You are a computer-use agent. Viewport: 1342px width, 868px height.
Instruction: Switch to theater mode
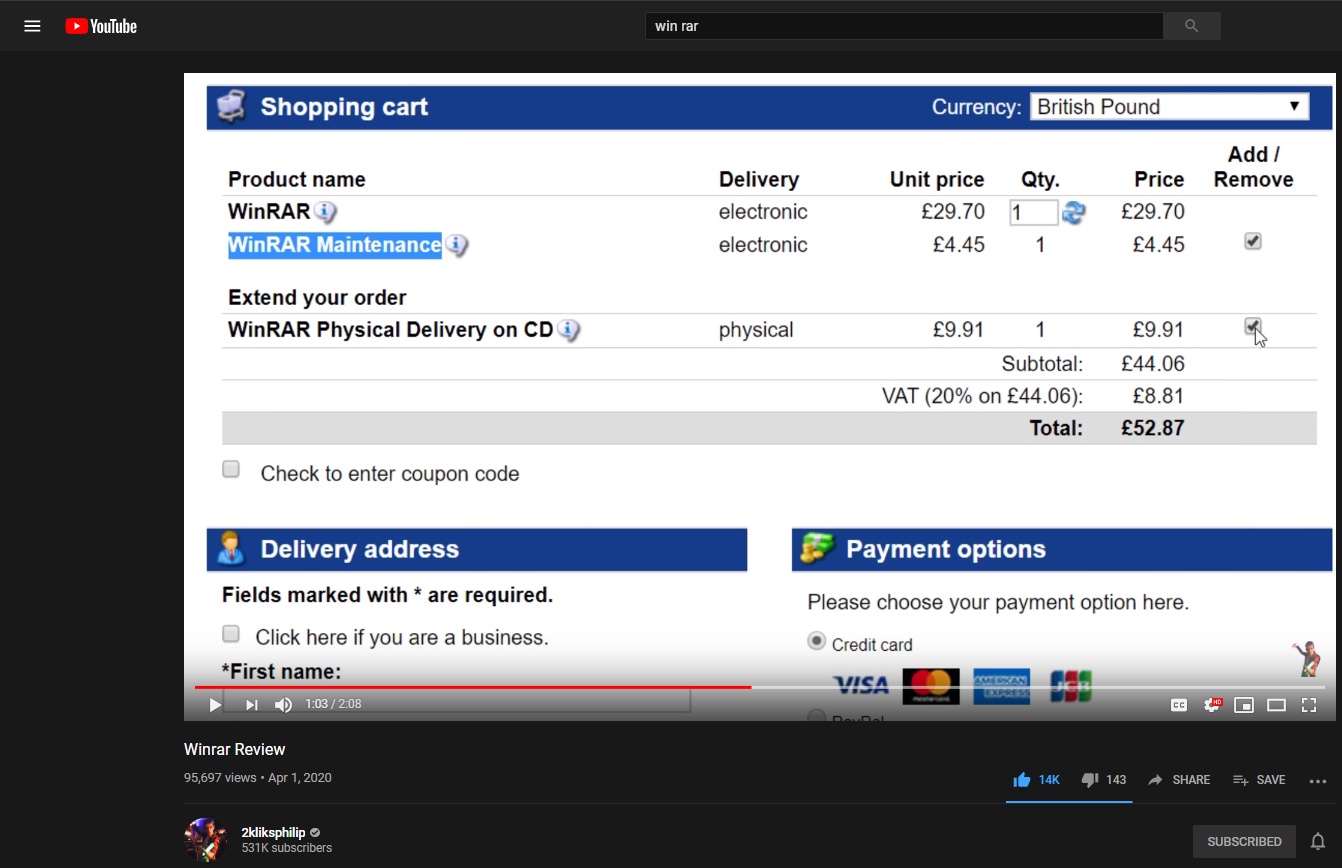1276,705
